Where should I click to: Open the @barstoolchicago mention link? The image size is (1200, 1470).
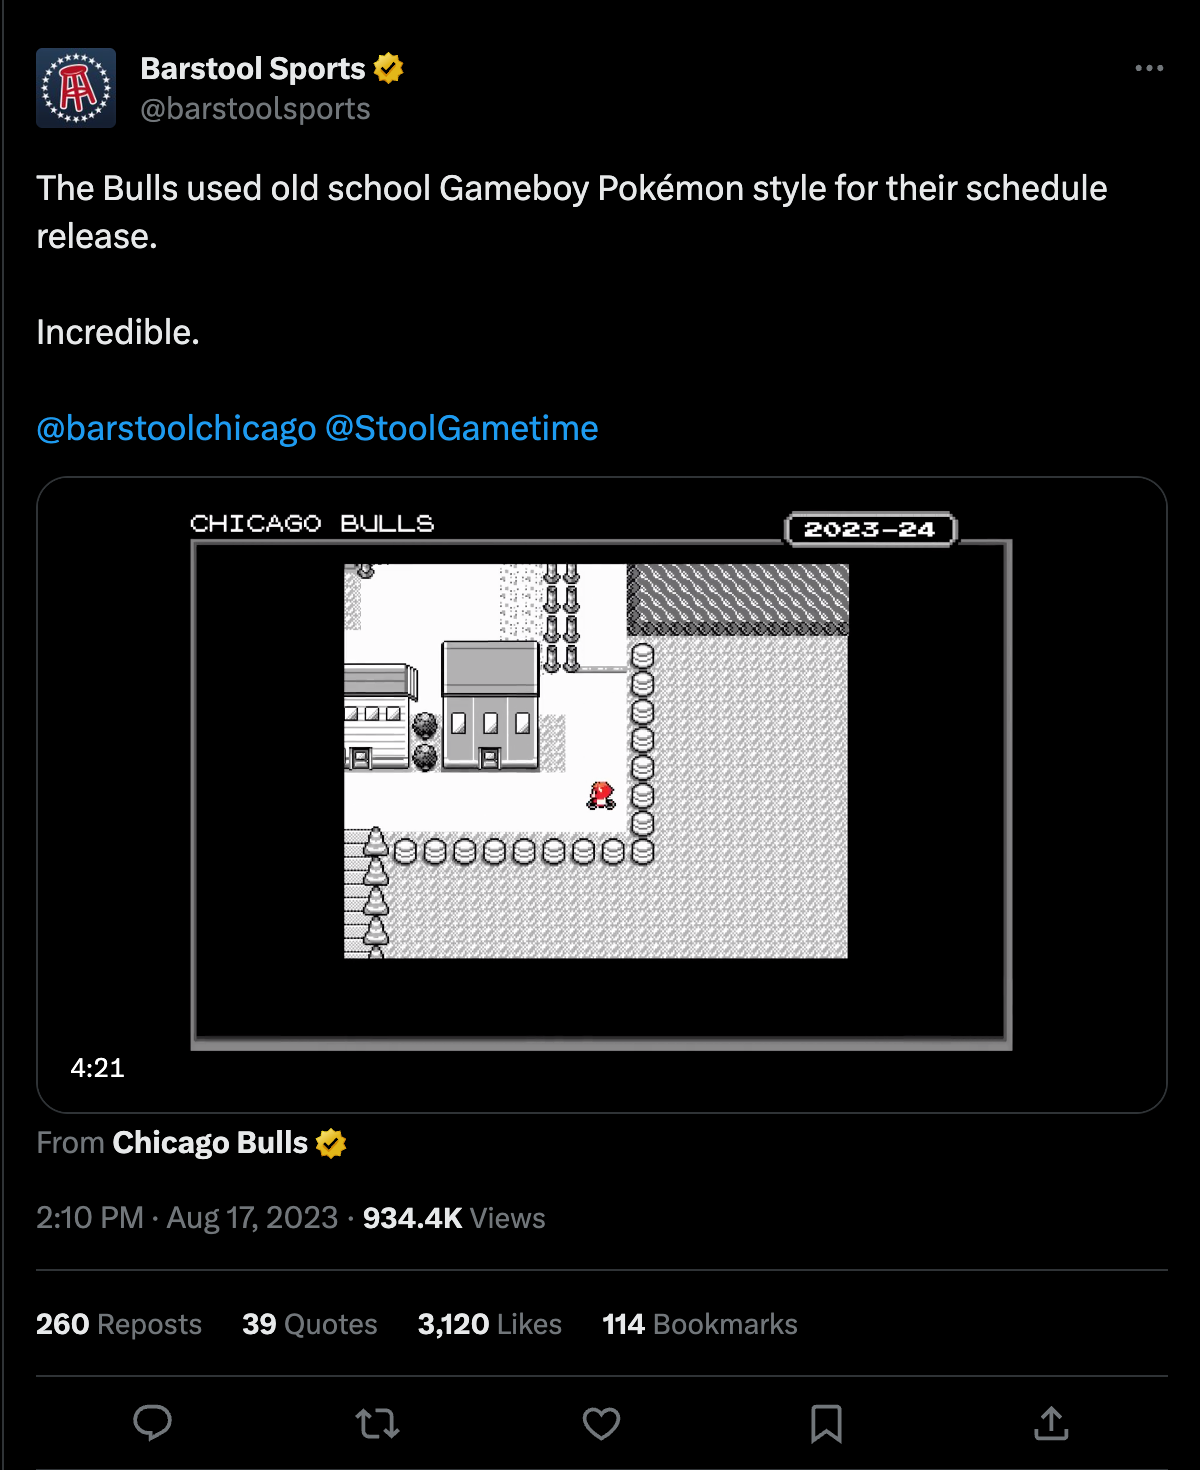click(176, 428)
